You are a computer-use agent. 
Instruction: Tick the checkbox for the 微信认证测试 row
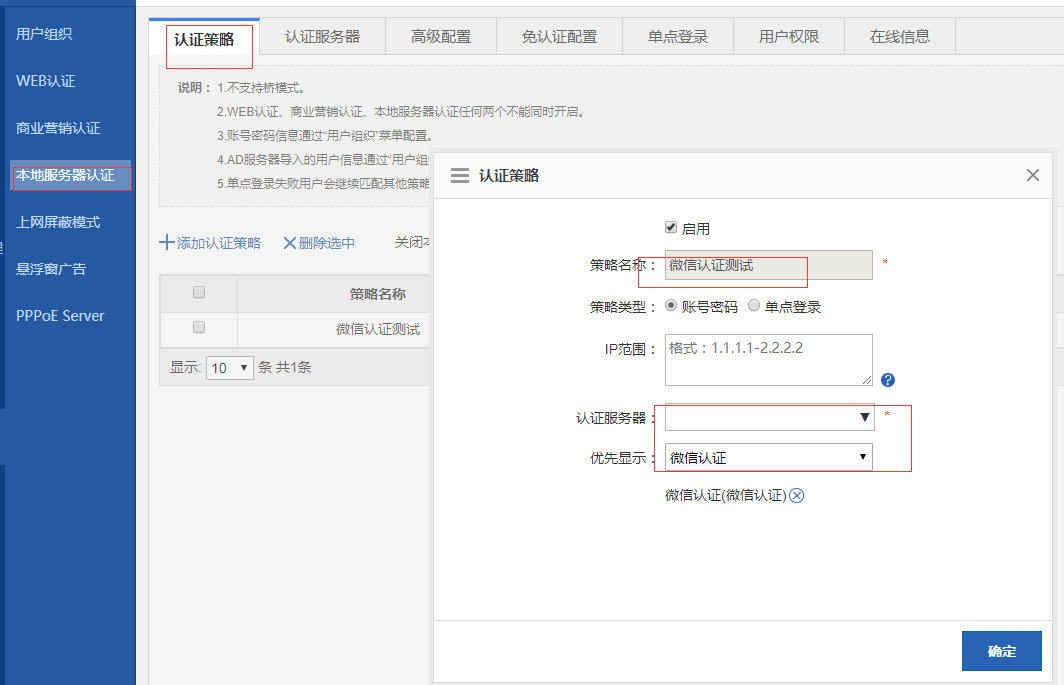[x=199, y=327]
